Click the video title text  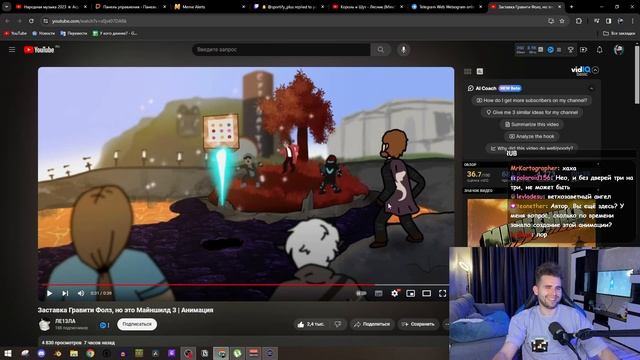(125, 310)
